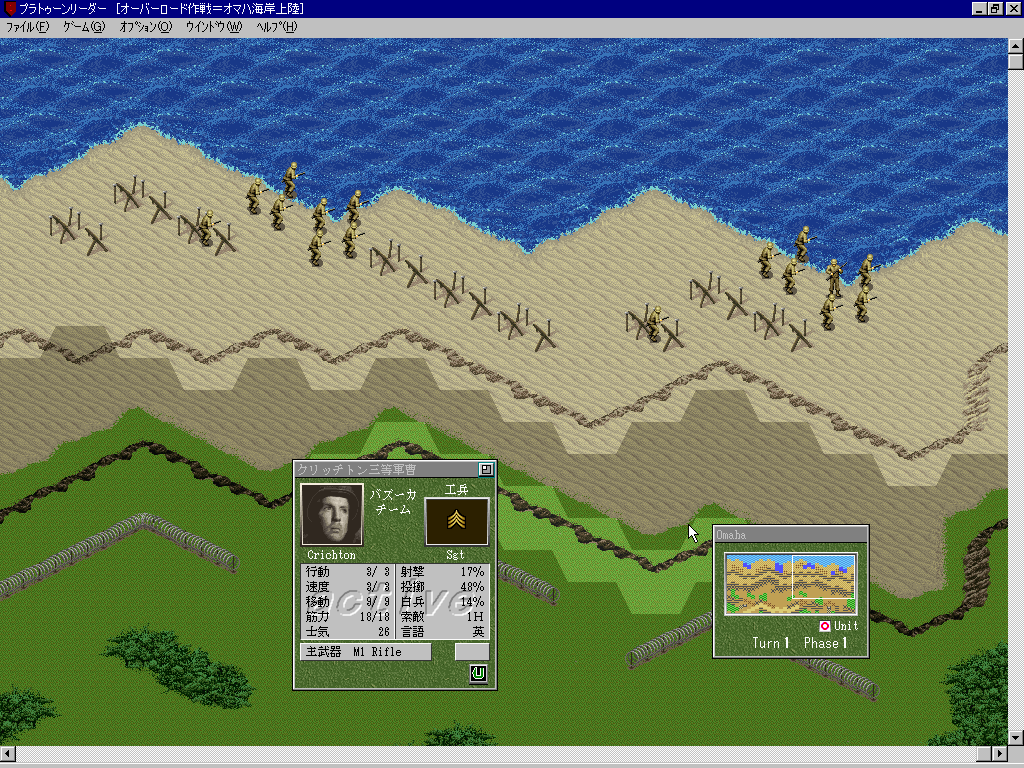Click the Crichton name label
Viewport: 1024px width, 768px height.
tap(331, 555)
